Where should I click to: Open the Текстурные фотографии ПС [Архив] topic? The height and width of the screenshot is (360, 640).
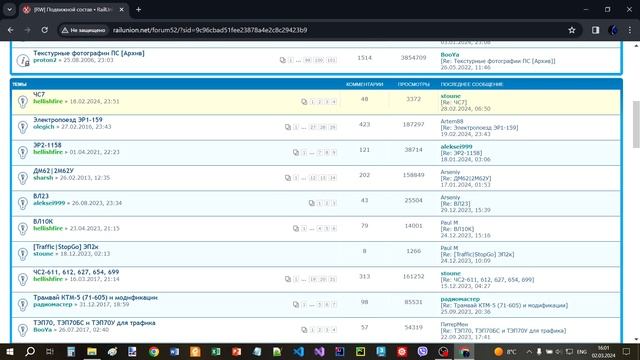click(x=89, y=53)
